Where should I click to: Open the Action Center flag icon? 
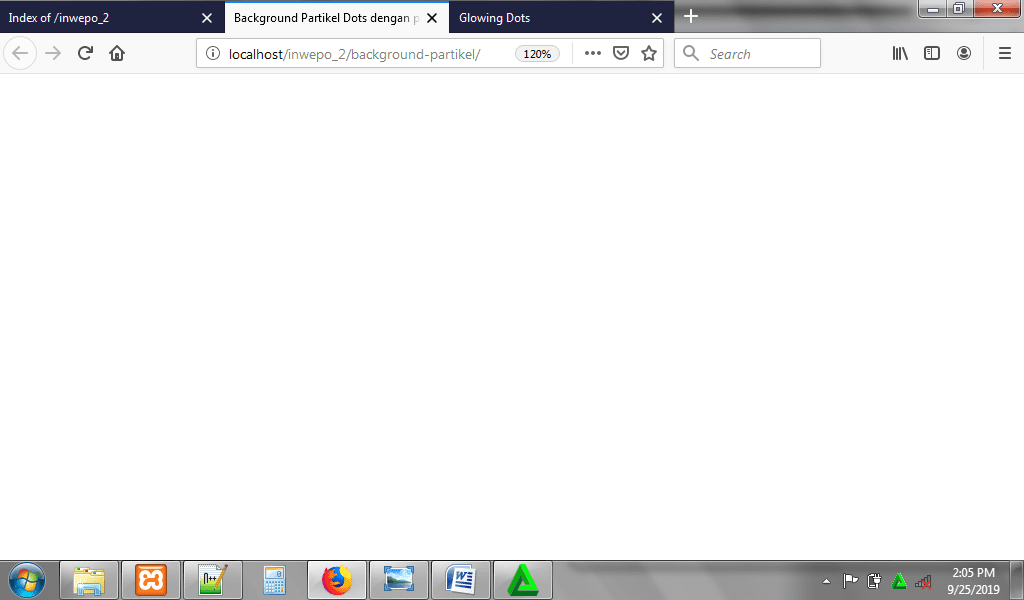click(850, 580)
